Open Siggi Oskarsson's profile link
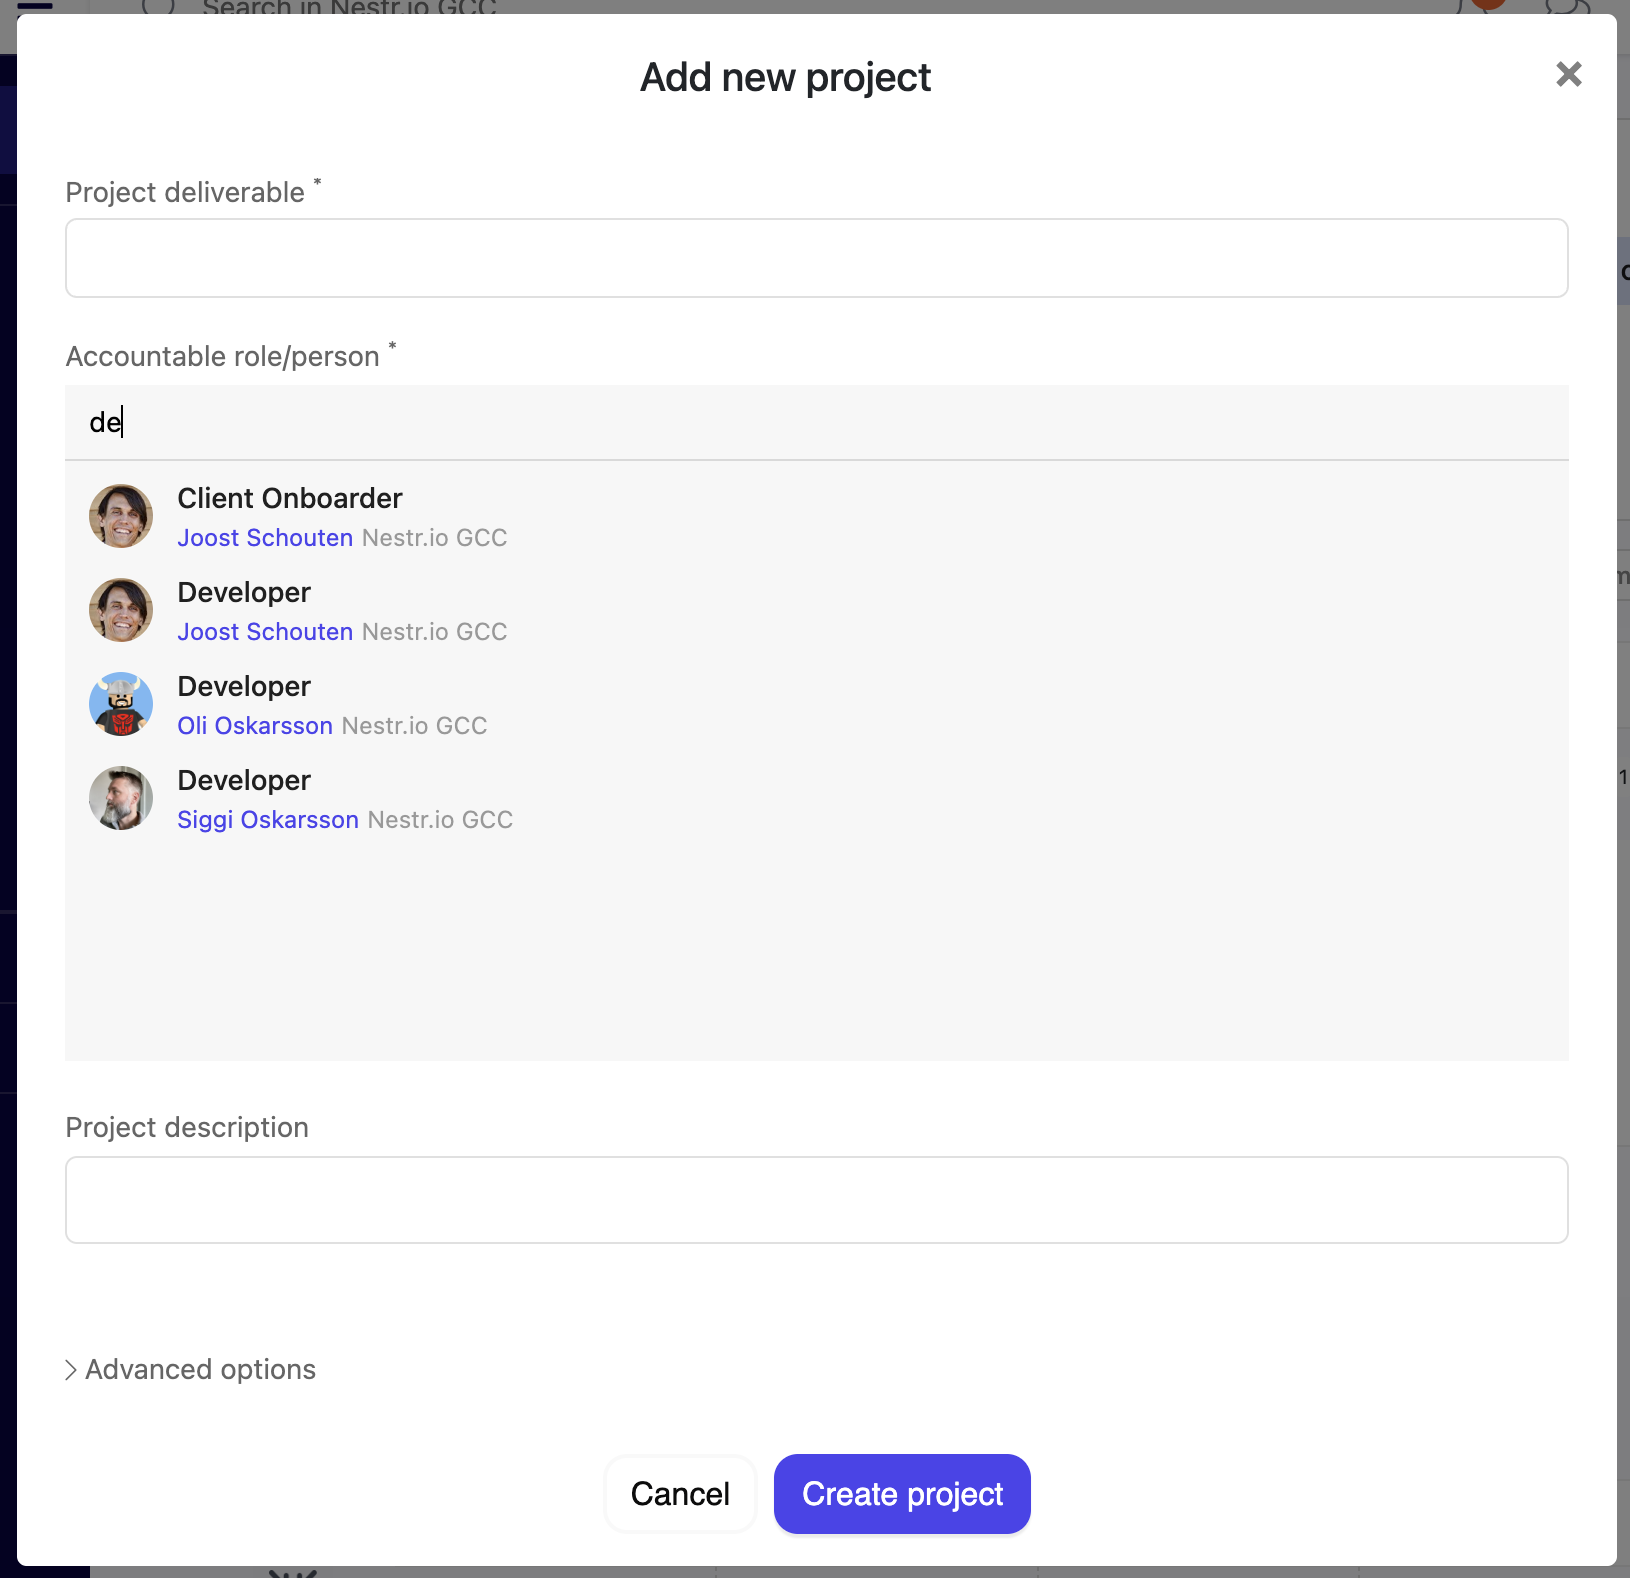 tap(267, 819)
